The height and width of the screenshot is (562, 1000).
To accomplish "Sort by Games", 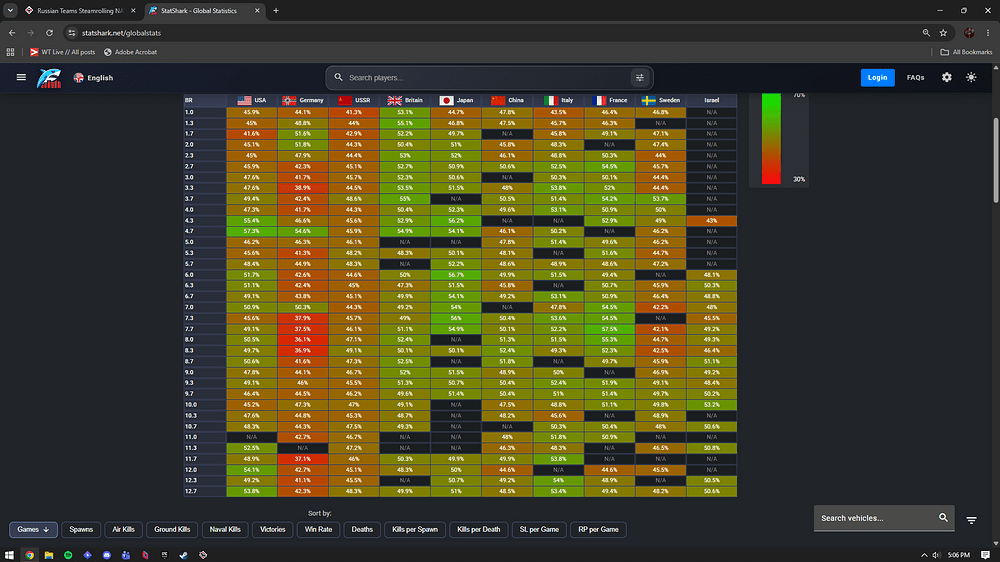I will (x=33, y=529).
